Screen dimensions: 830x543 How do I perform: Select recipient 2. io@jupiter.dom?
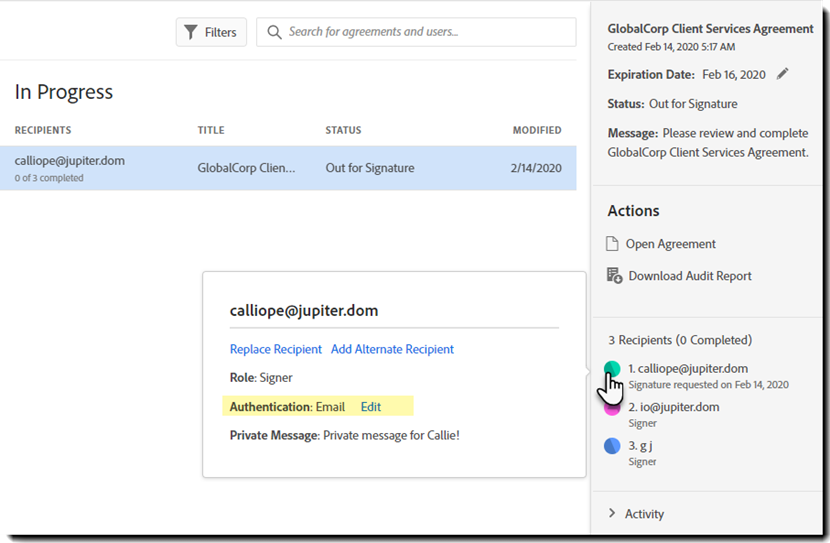[x=673, y=407]
